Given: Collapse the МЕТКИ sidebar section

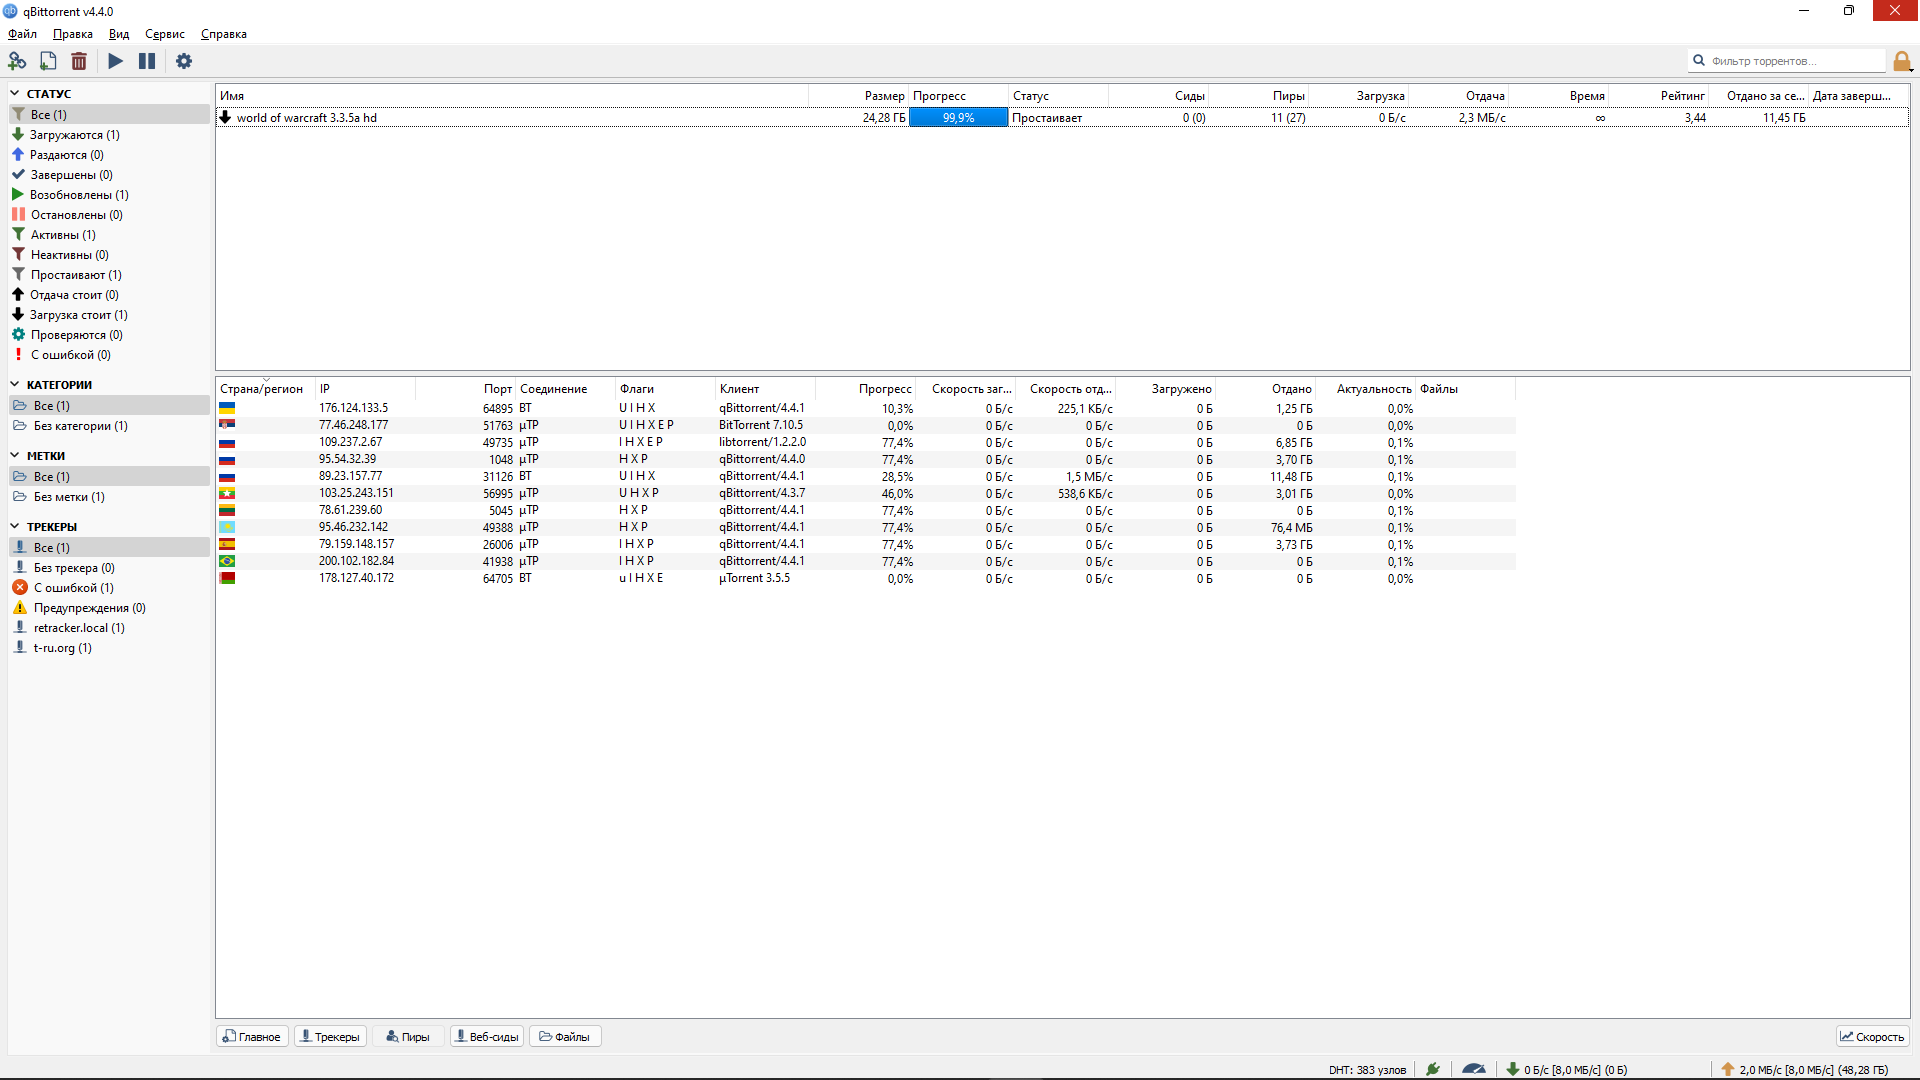Looking at the screenshot, I should [x=15, y=456].
